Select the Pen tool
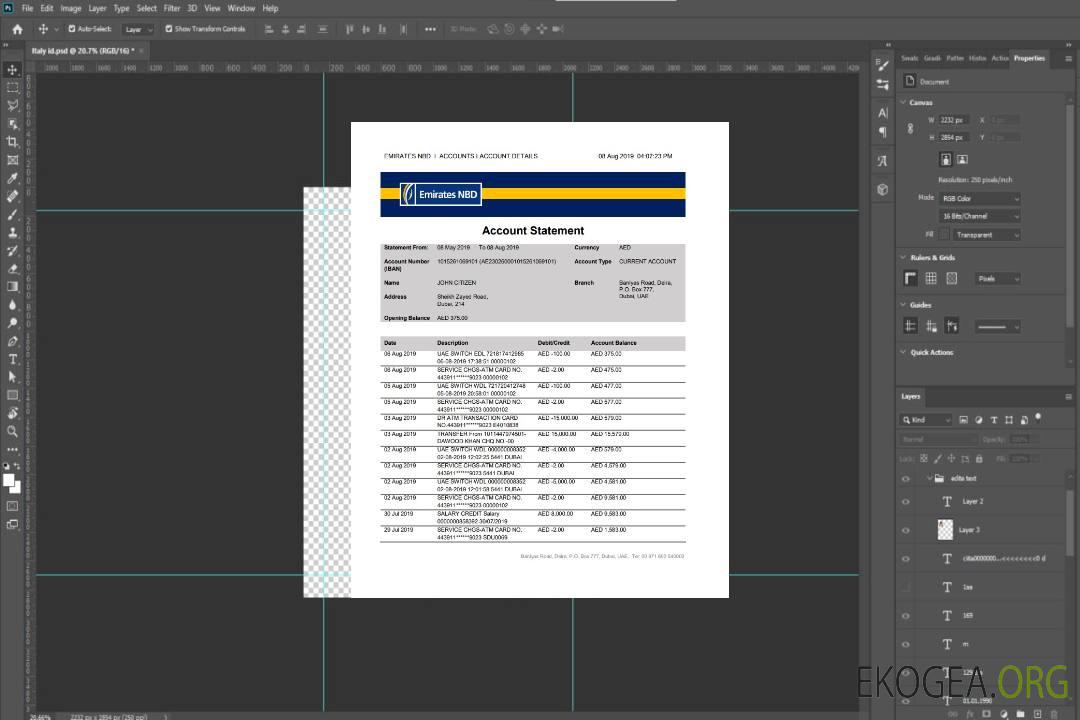This screenshot has width=1080, height=720. pyautogui.click(x=12, y=341)
